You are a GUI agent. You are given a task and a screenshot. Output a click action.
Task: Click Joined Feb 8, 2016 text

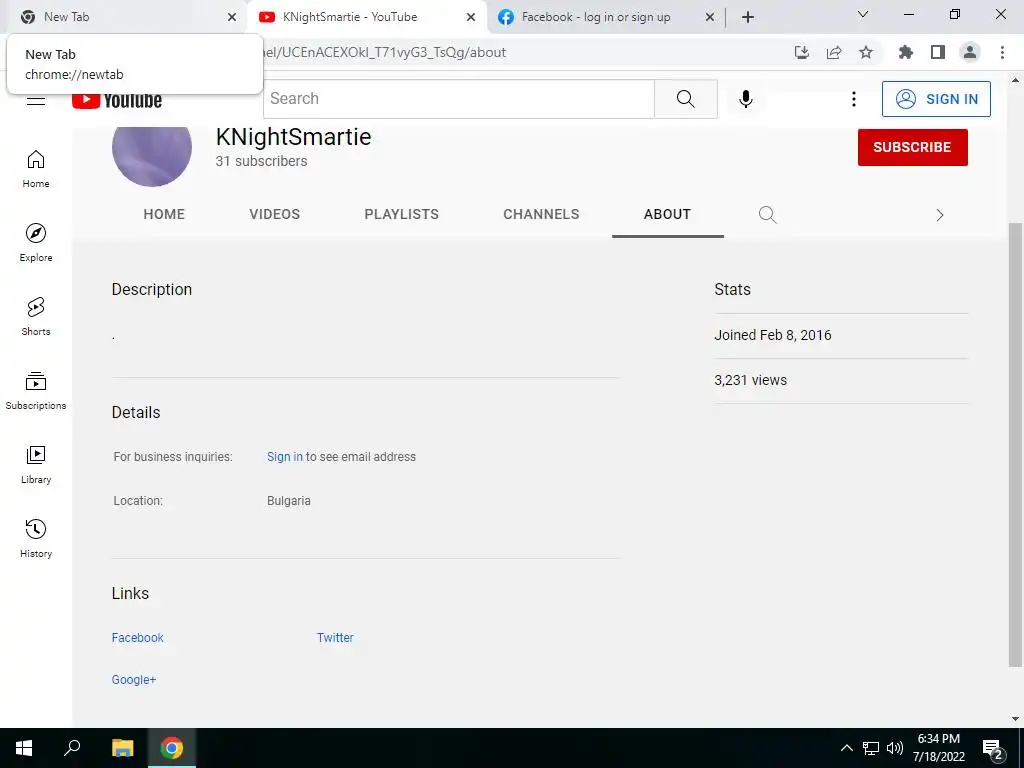tap(773, 335)
